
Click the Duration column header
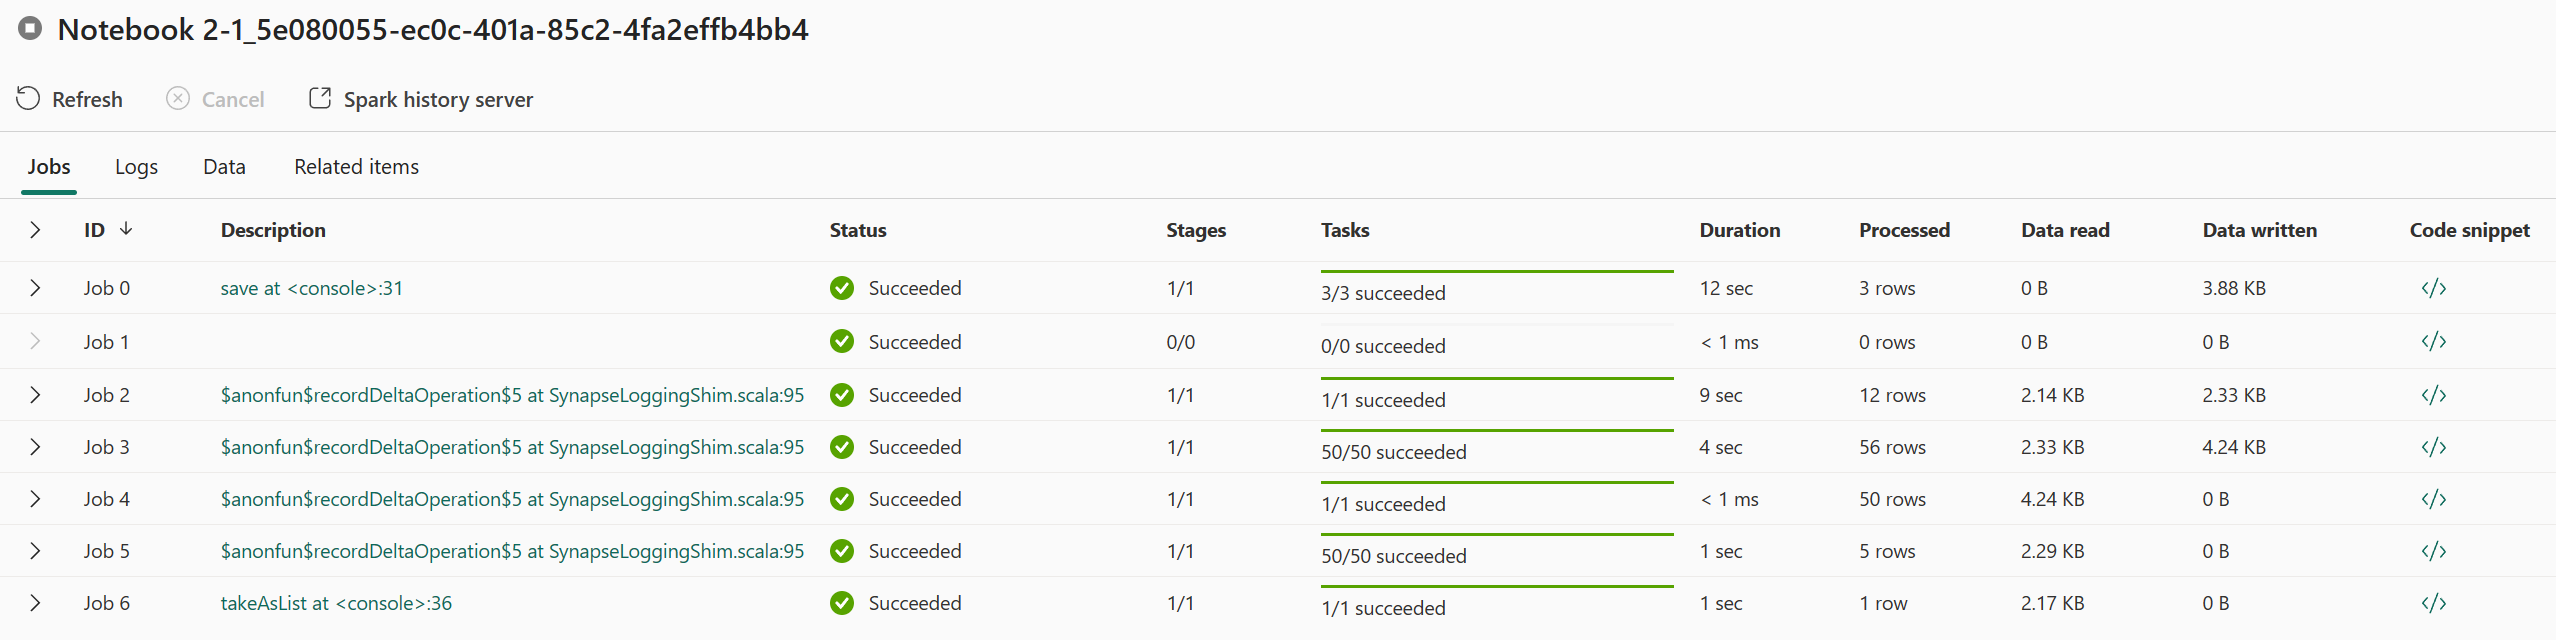pyautogui.click(x=1739, y=230)
